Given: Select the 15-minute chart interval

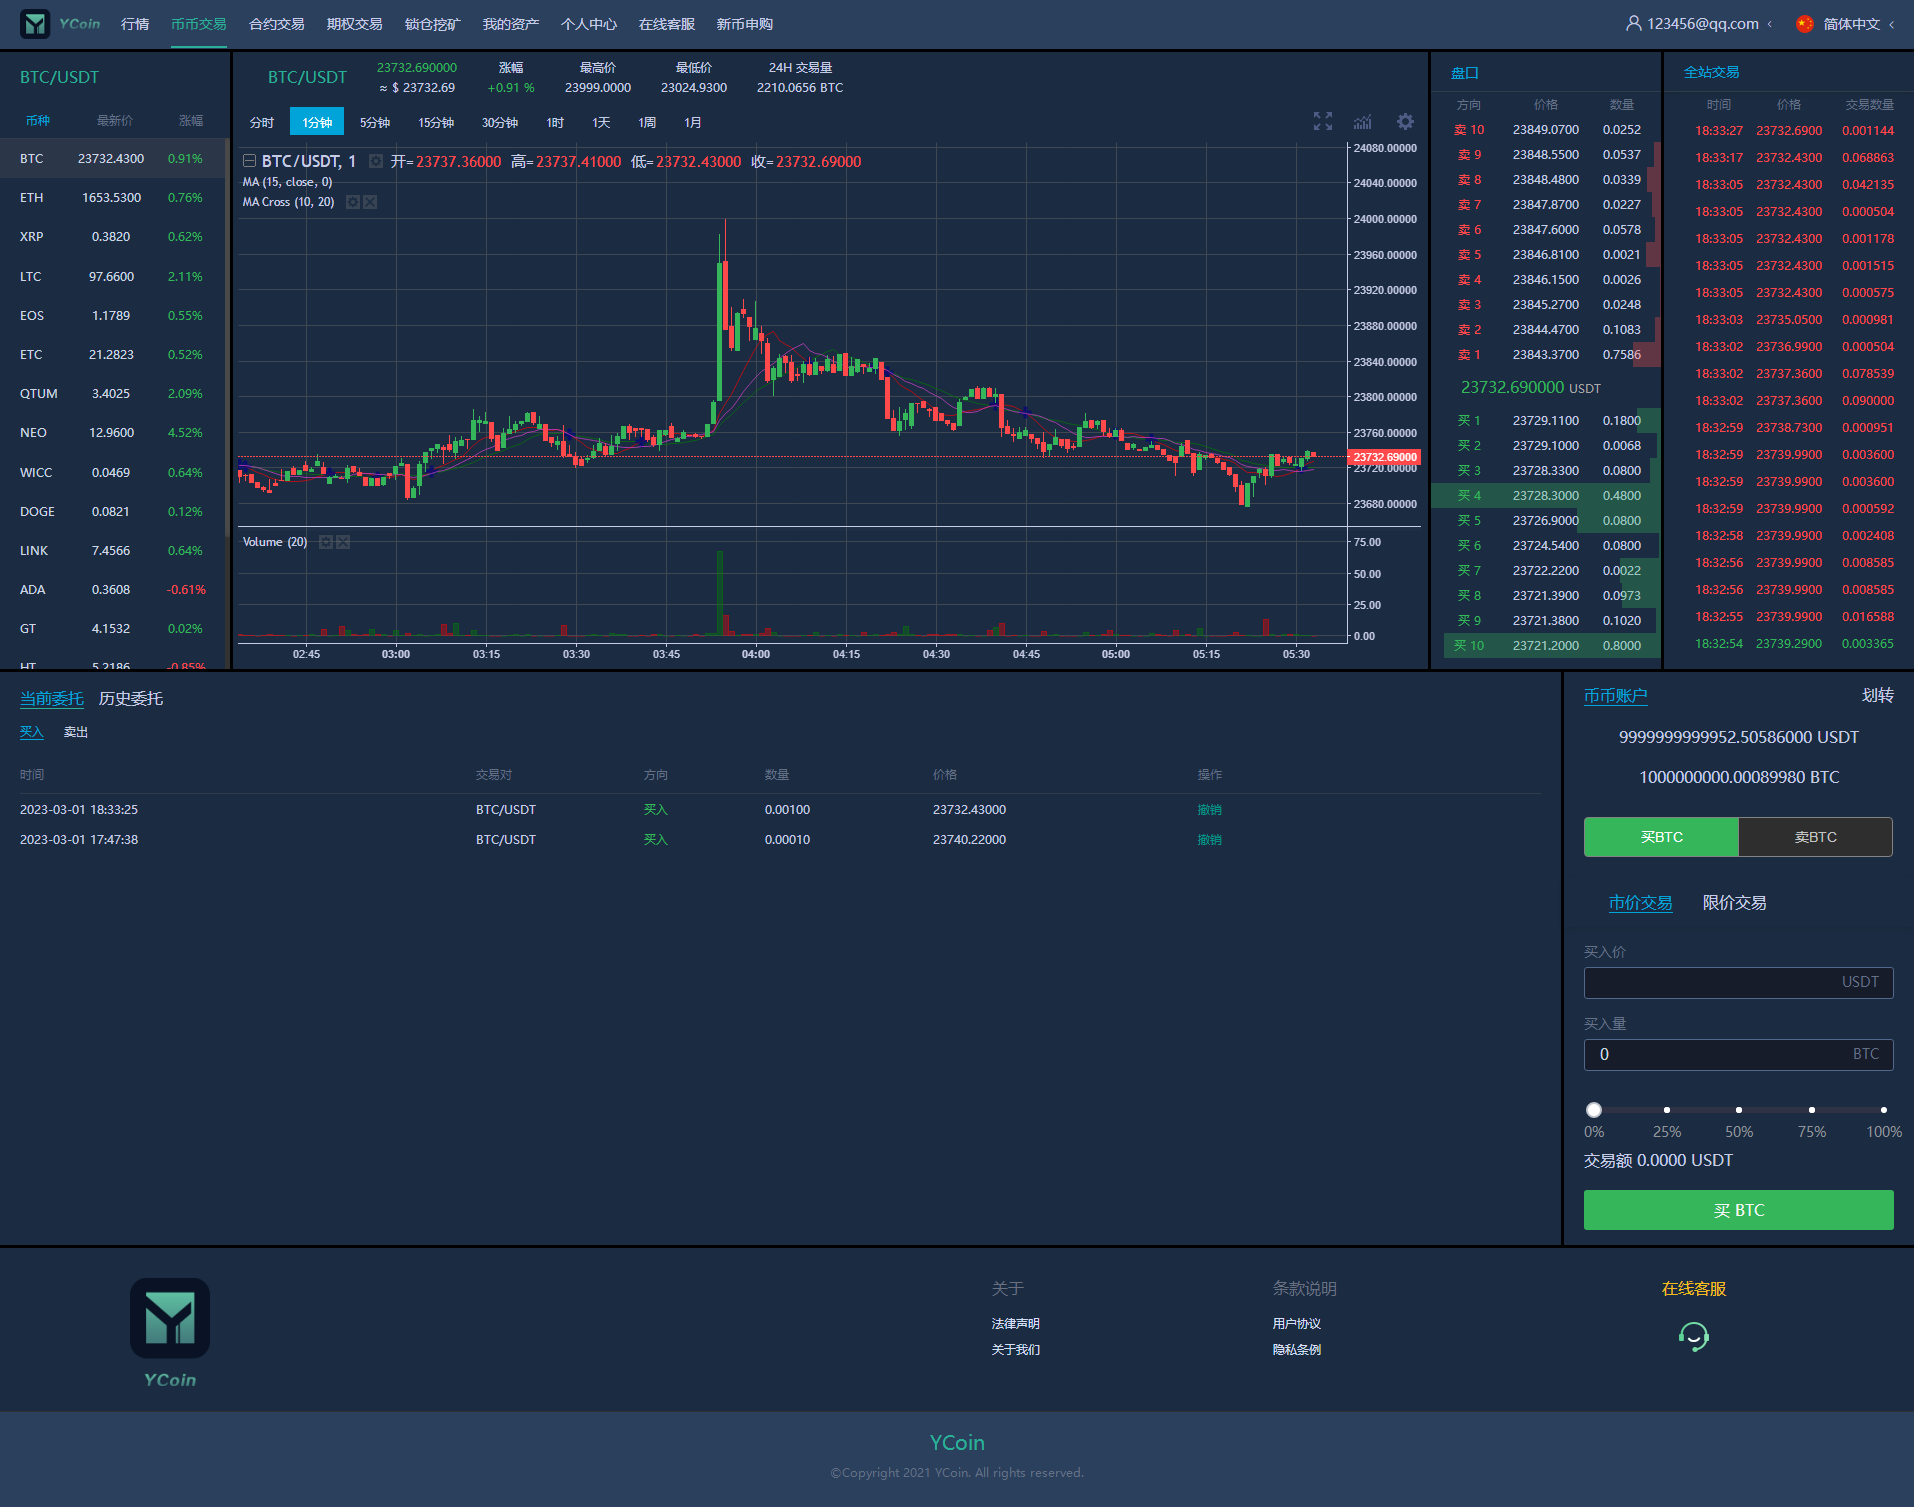Looking at the screenshot, I should [436, 122].
